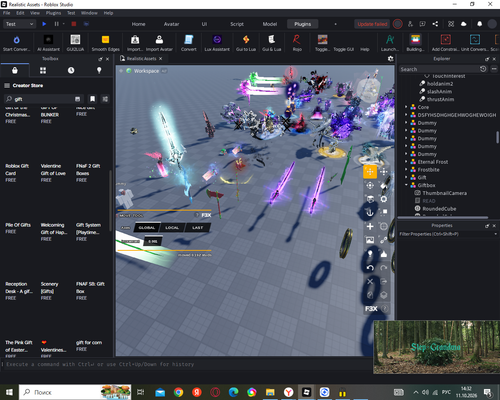Select ThumbnailCamera in Explorer
The width and height of the screenshot is (500, 400).
tap(444, 193)
